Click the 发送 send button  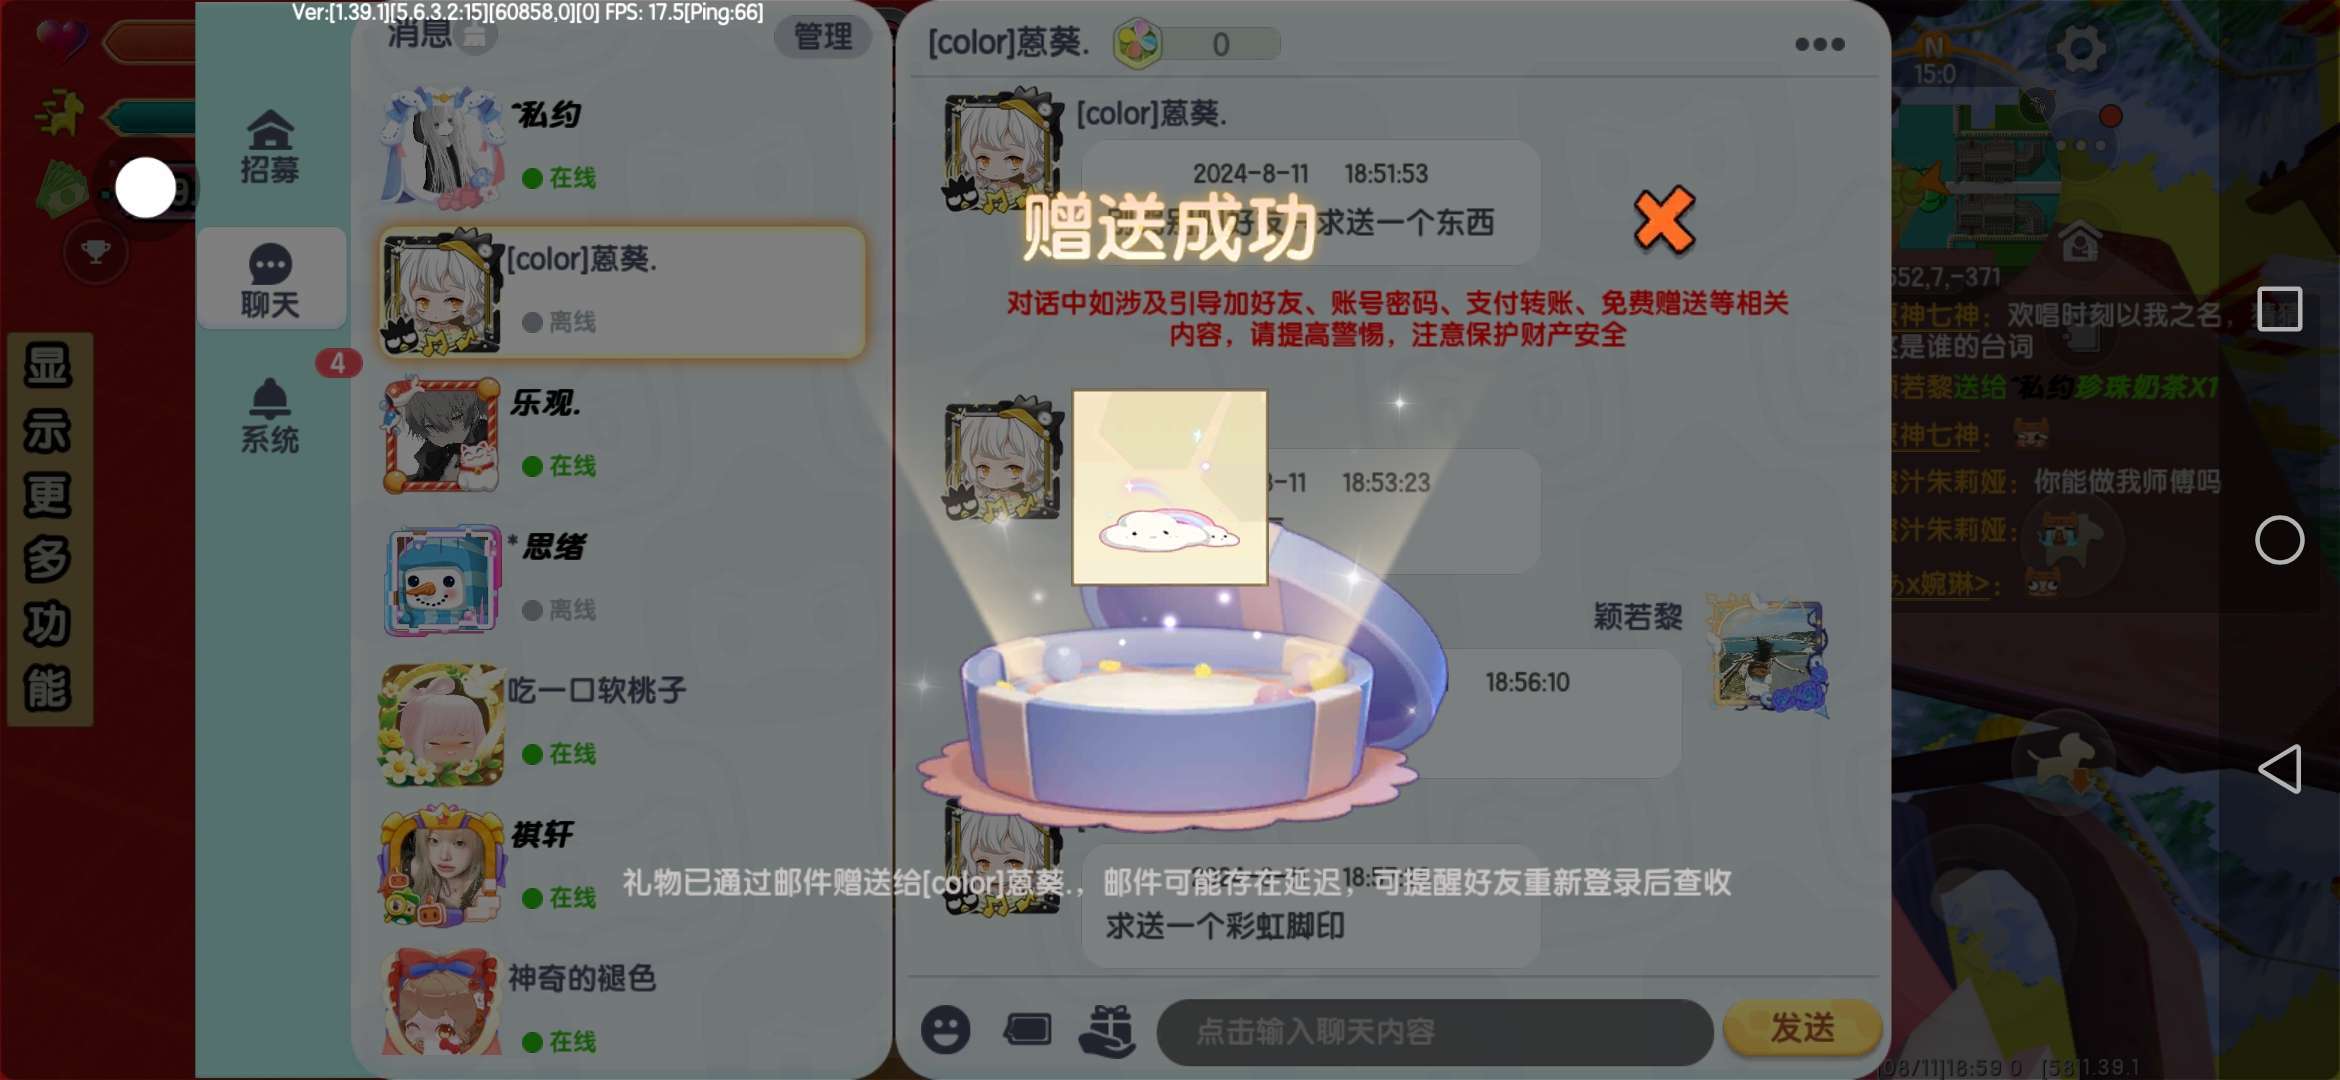(1802, 1028)
